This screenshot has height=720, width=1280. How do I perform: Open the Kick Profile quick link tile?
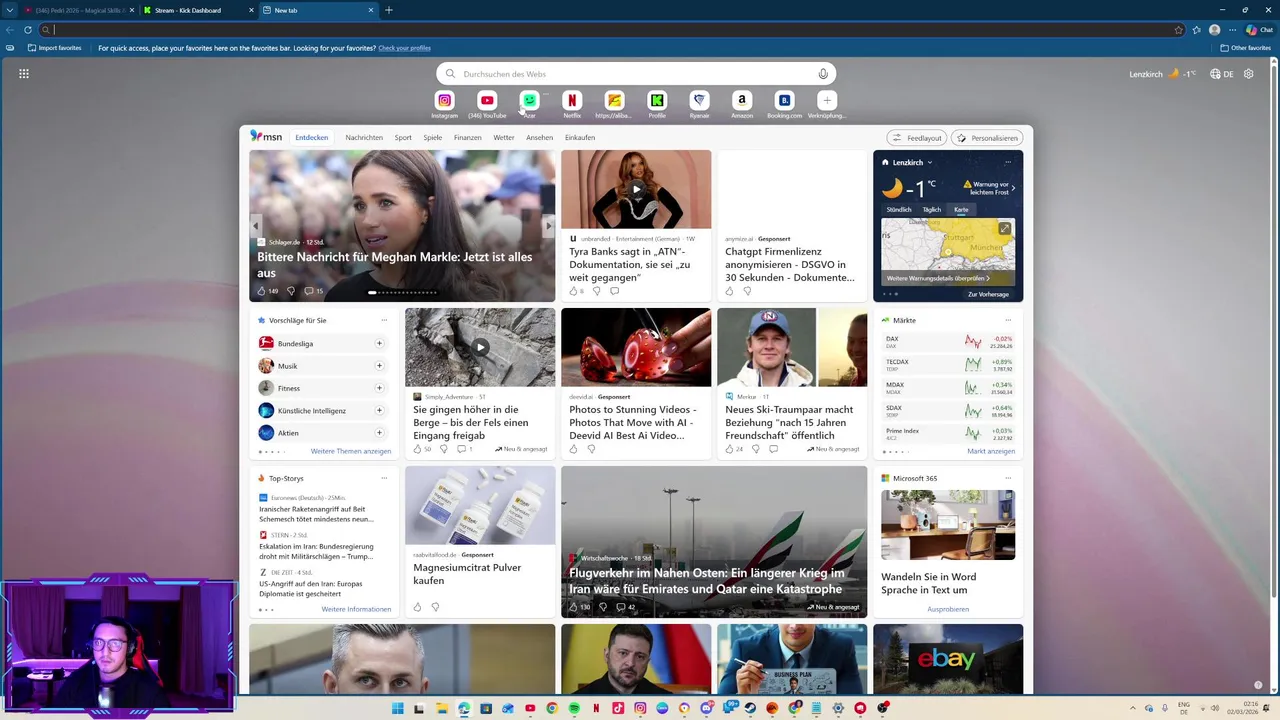pos(657,100)
